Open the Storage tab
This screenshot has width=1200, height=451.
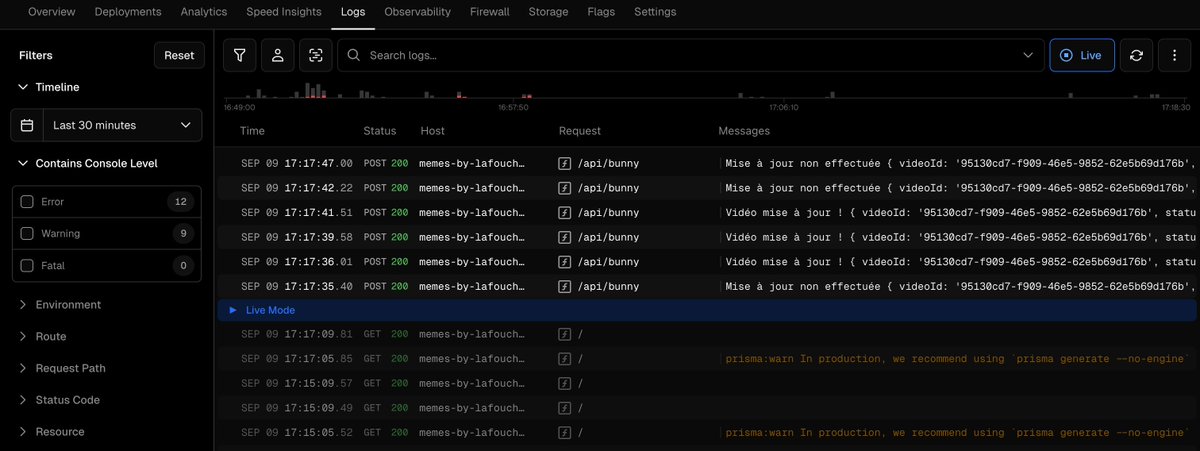coord(549,12)
